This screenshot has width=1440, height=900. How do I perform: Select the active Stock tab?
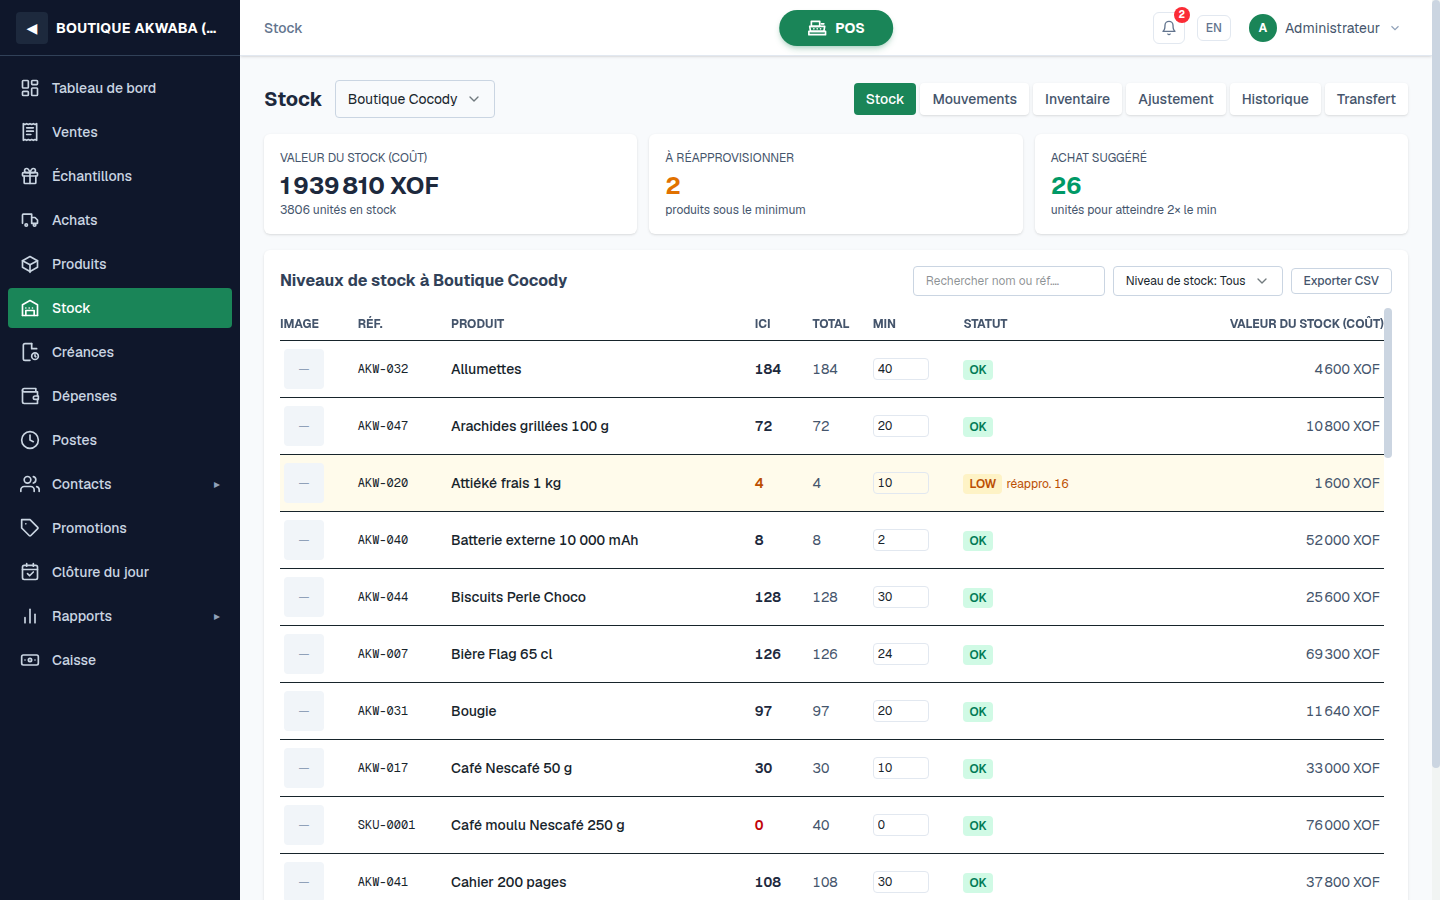point(884,99)
